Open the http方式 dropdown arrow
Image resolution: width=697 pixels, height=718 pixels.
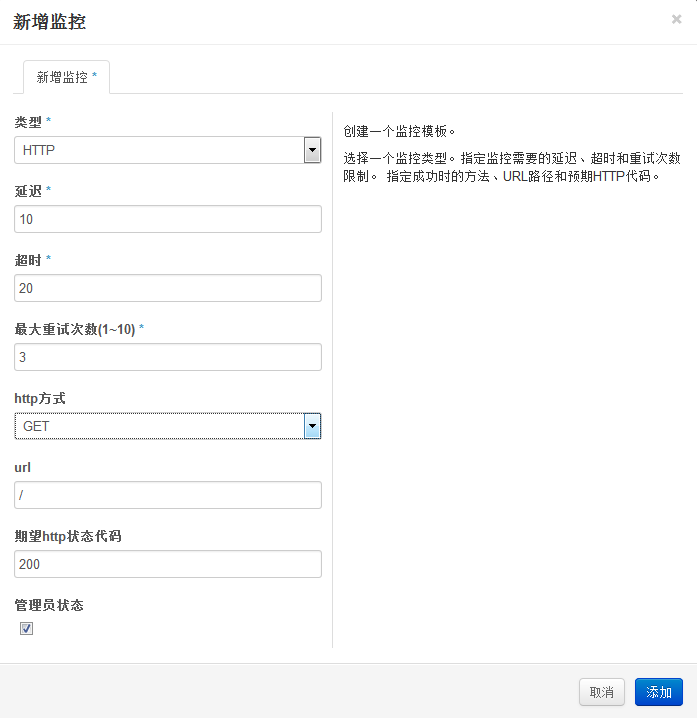click(x=312, y=426)
